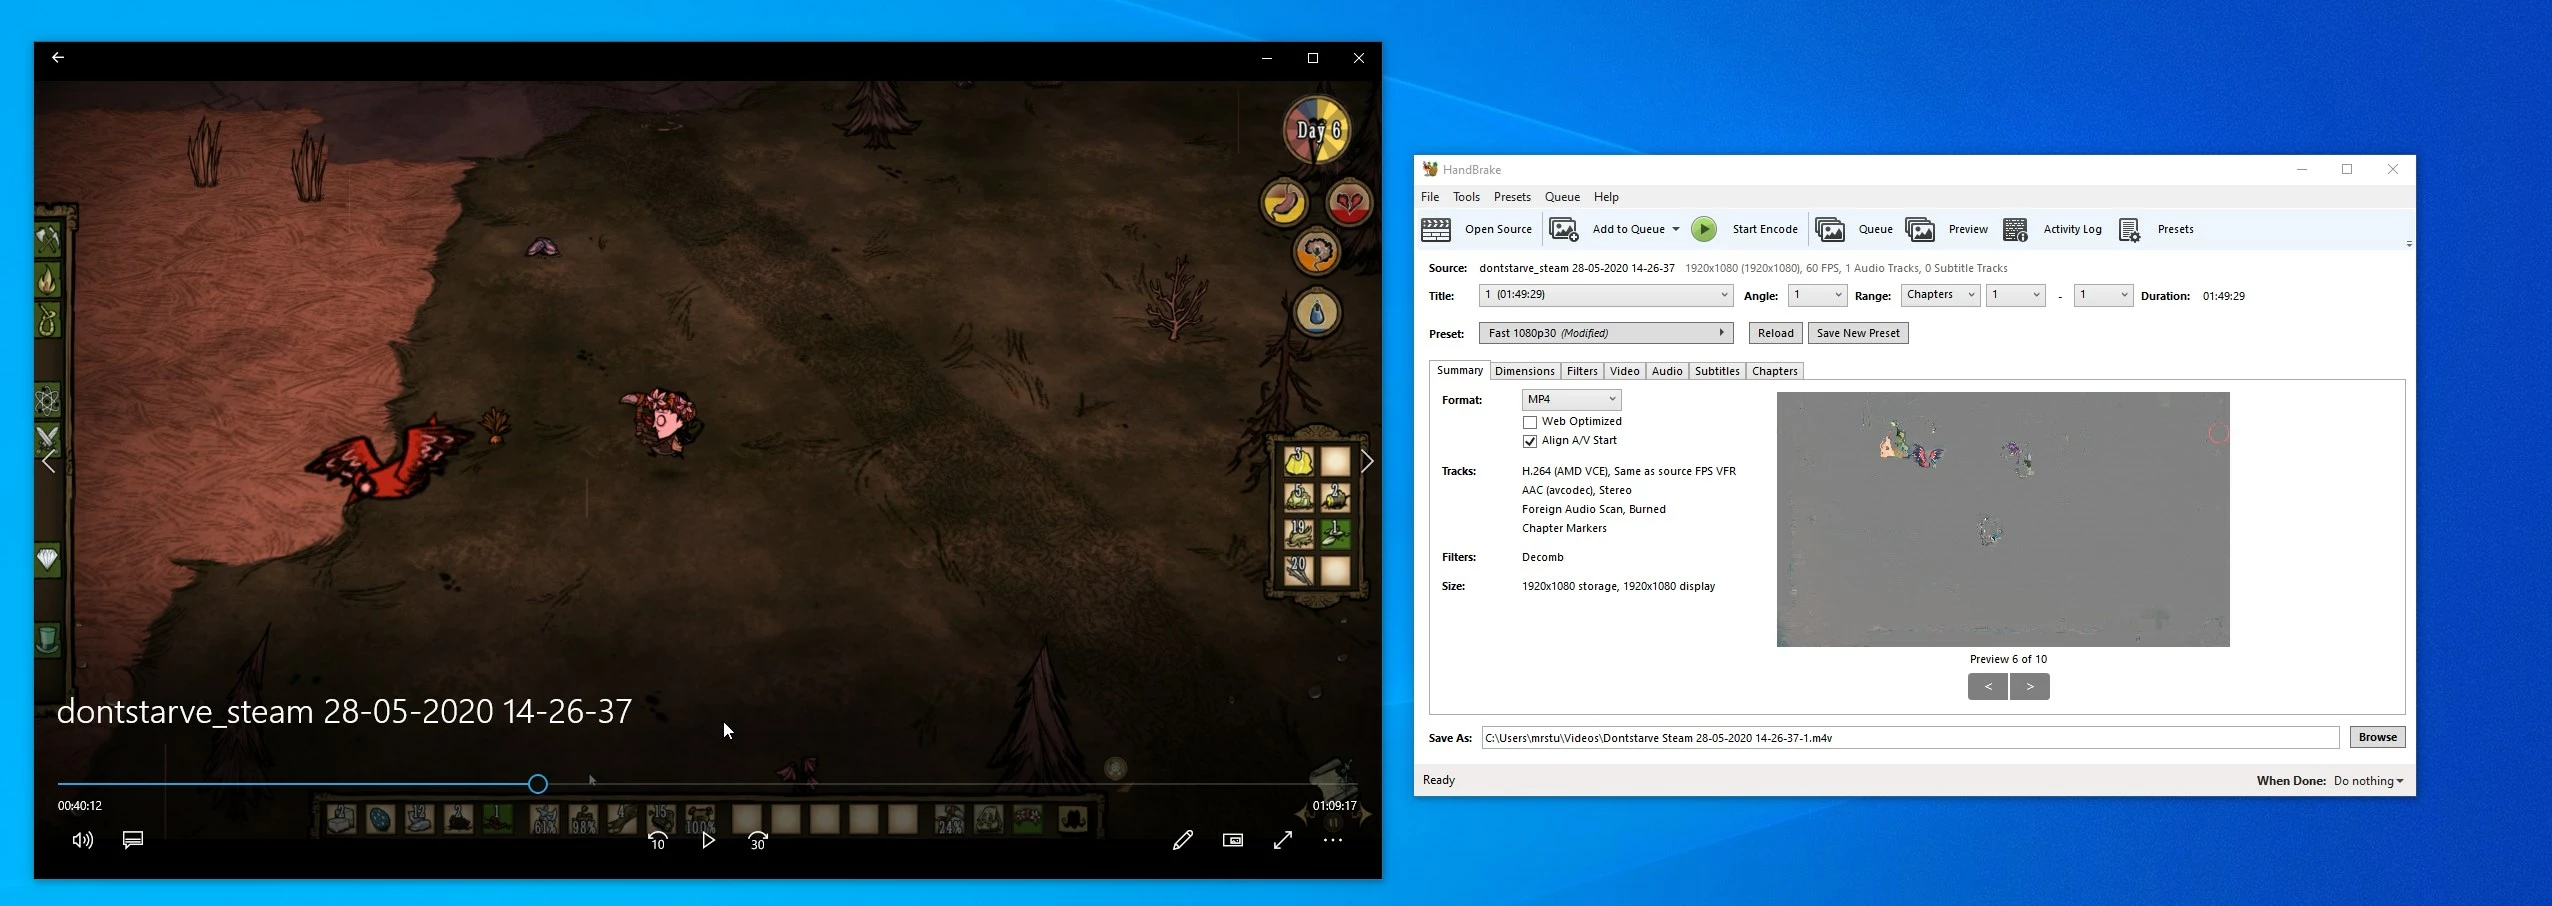Play the paused video
The image size is (2552, 906).
pyautogui.click(x=708, y=840)
